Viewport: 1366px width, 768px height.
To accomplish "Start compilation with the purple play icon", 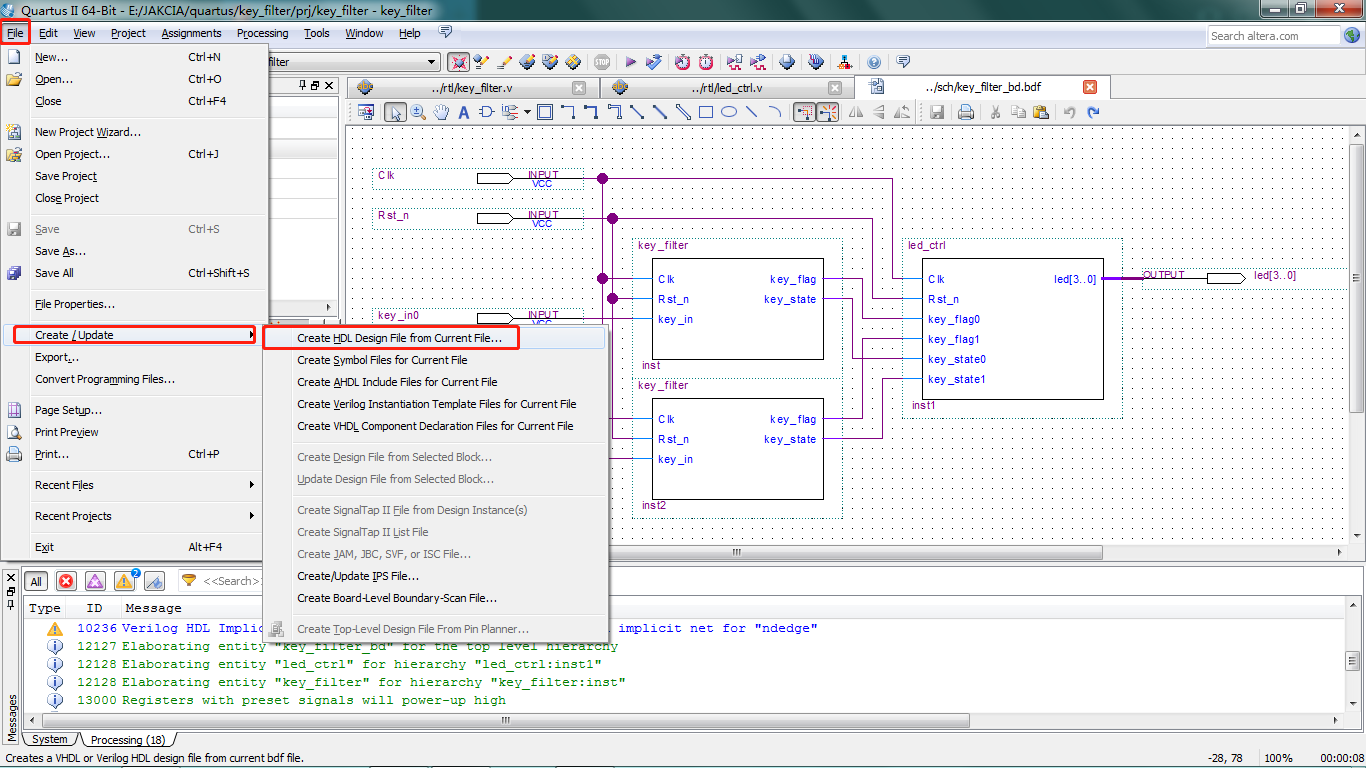I will pyautogui.click(x=631, y=62).
